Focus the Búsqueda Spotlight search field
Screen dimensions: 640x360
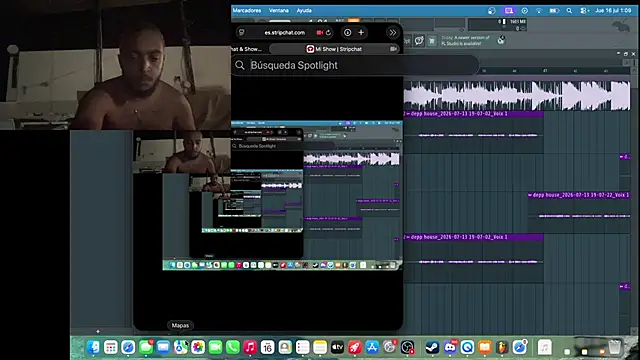point(355,65)
